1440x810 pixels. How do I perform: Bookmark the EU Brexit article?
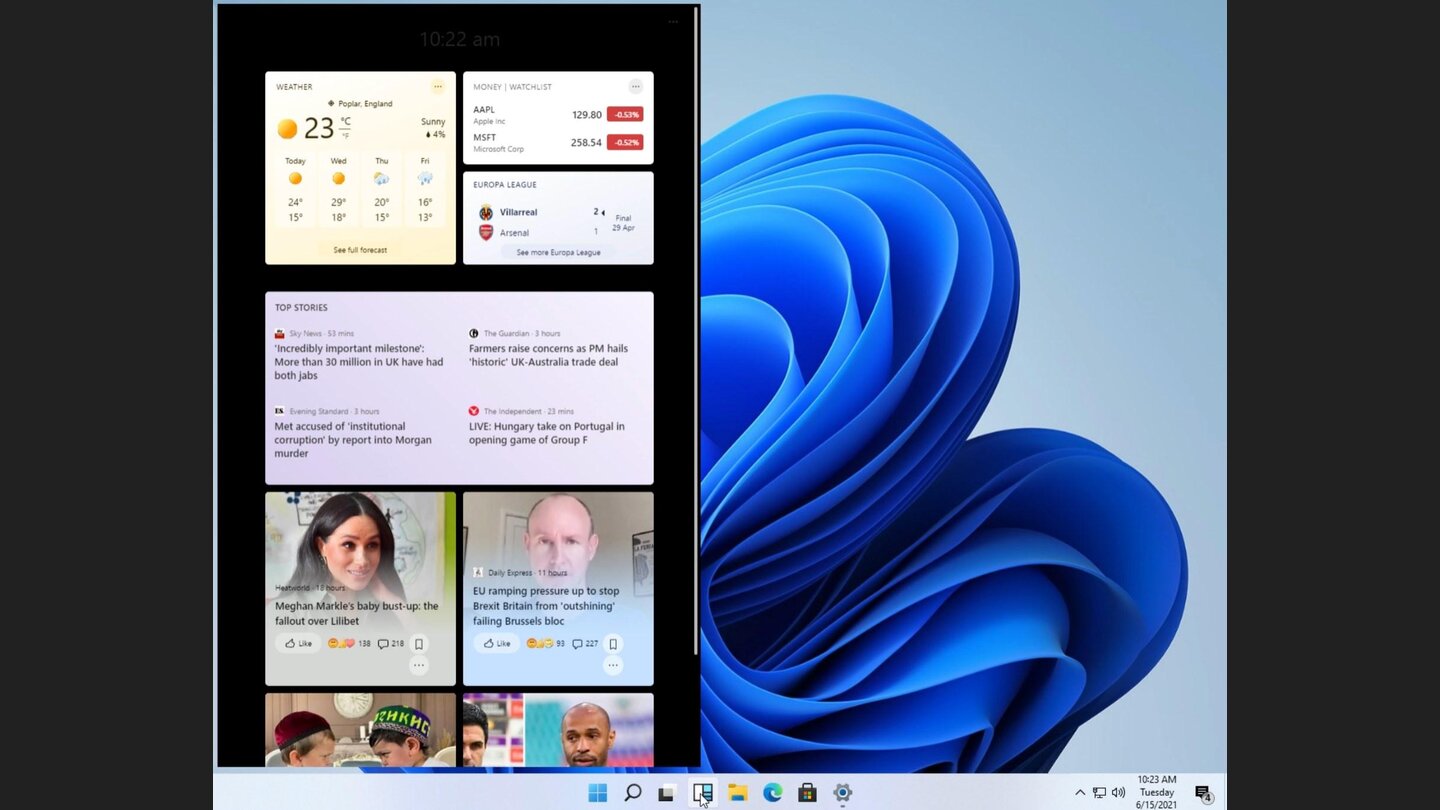click(612, 643)
